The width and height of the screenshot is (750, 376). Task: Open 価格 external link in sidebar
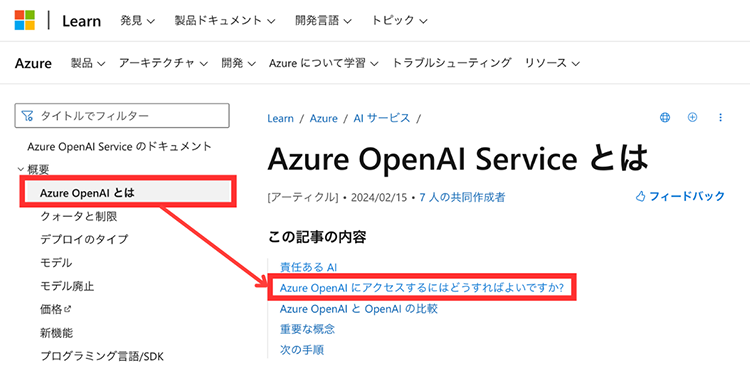55,310
